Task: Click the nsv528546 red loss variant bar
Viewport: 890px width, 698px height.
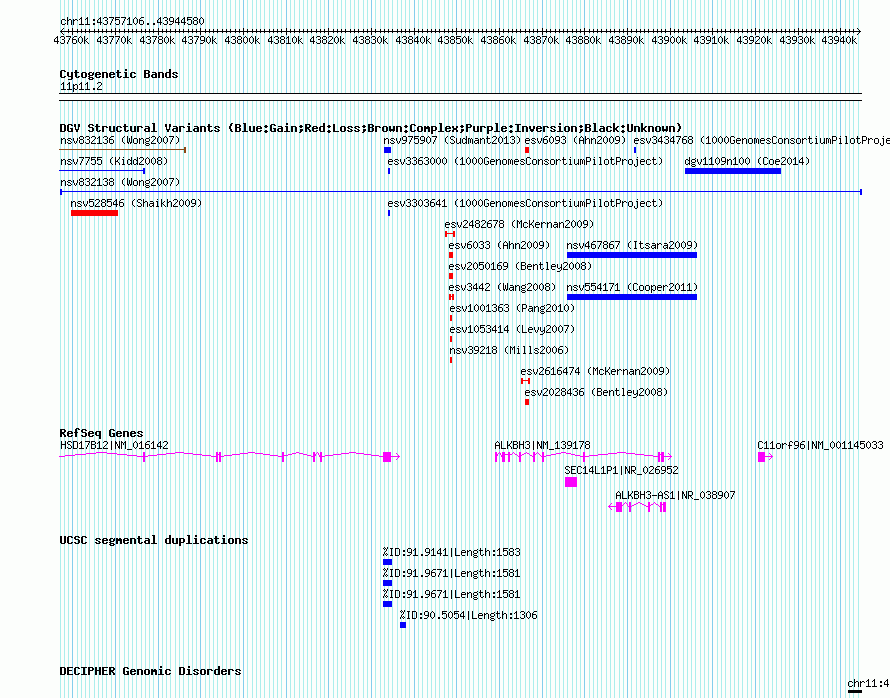Action: click(94, 213)
